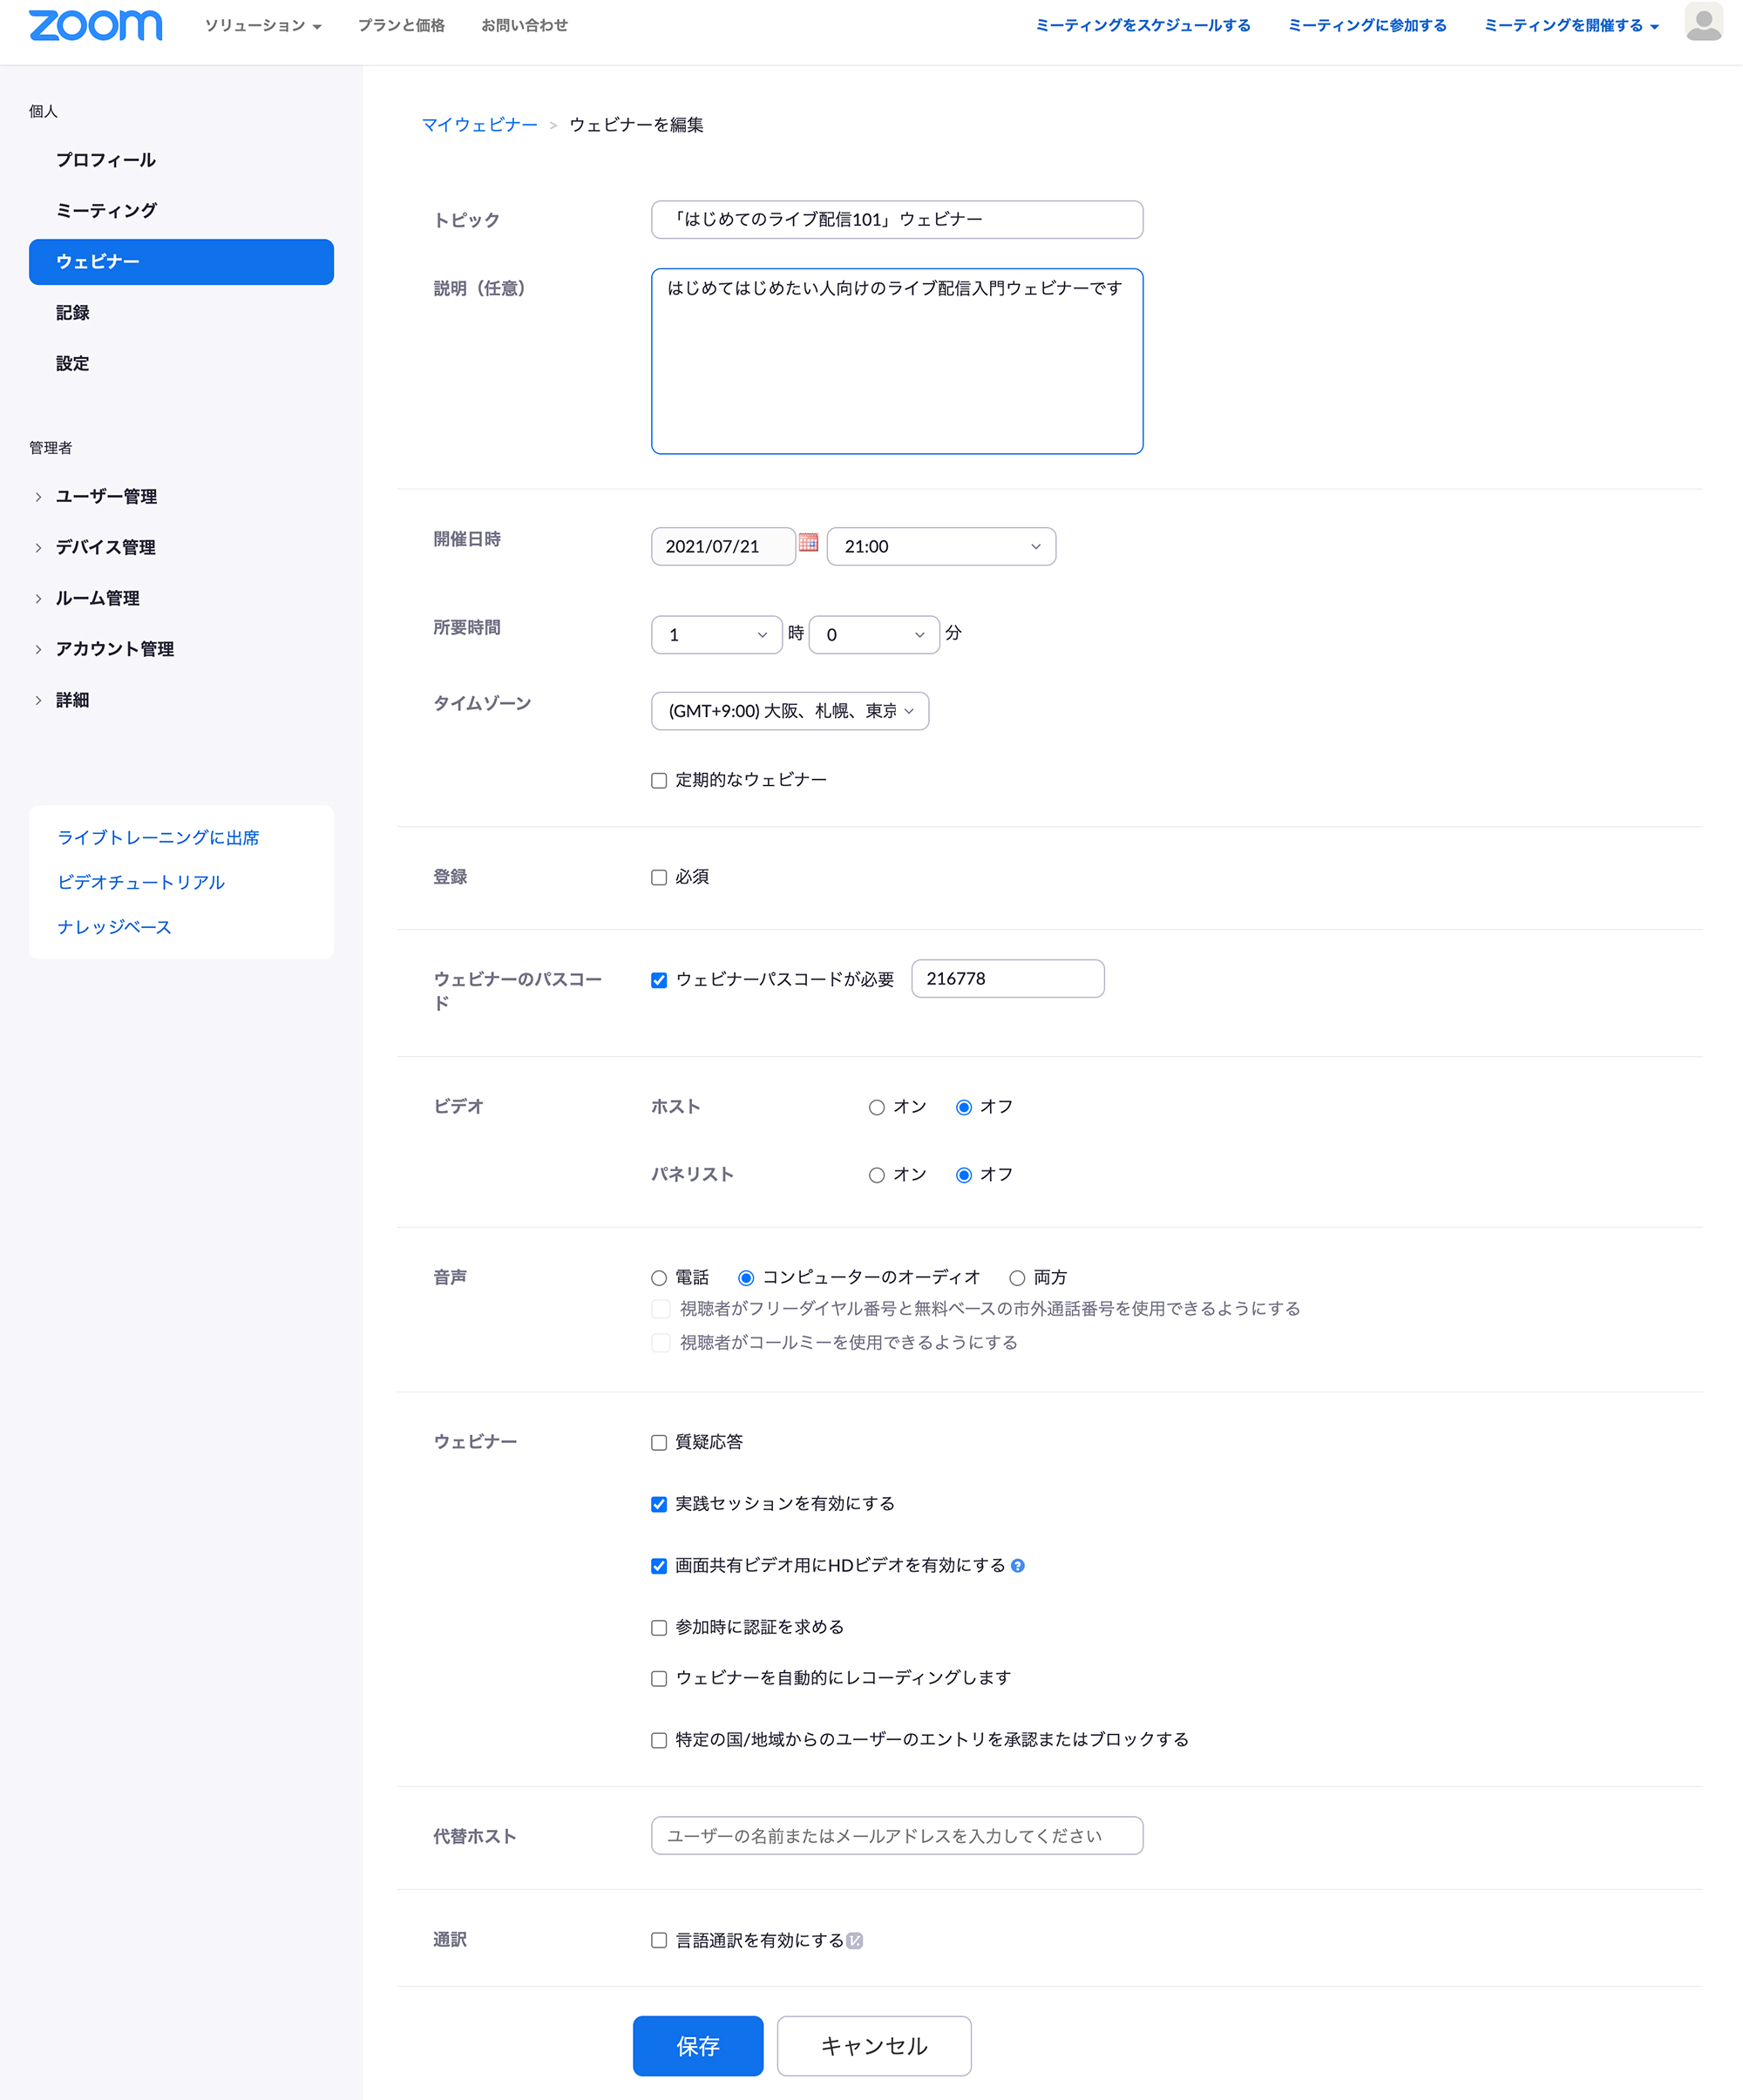Open the timezone dropdown
This screenshot has height=2100, width=1743.
tap(789, 711)
